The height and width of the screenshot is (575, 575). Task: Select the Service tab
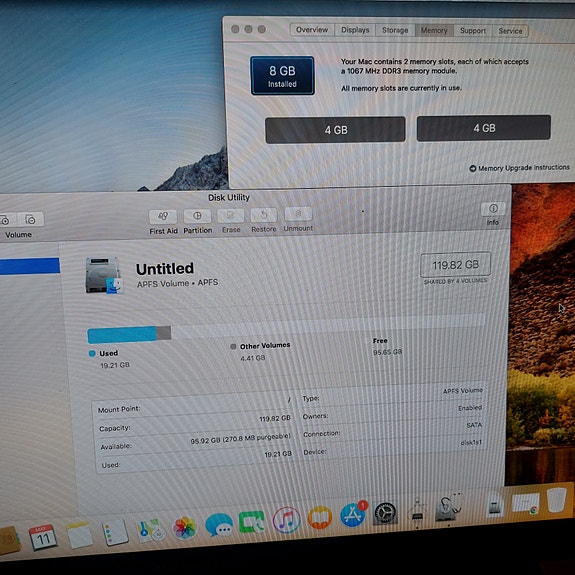pos(510,31)
